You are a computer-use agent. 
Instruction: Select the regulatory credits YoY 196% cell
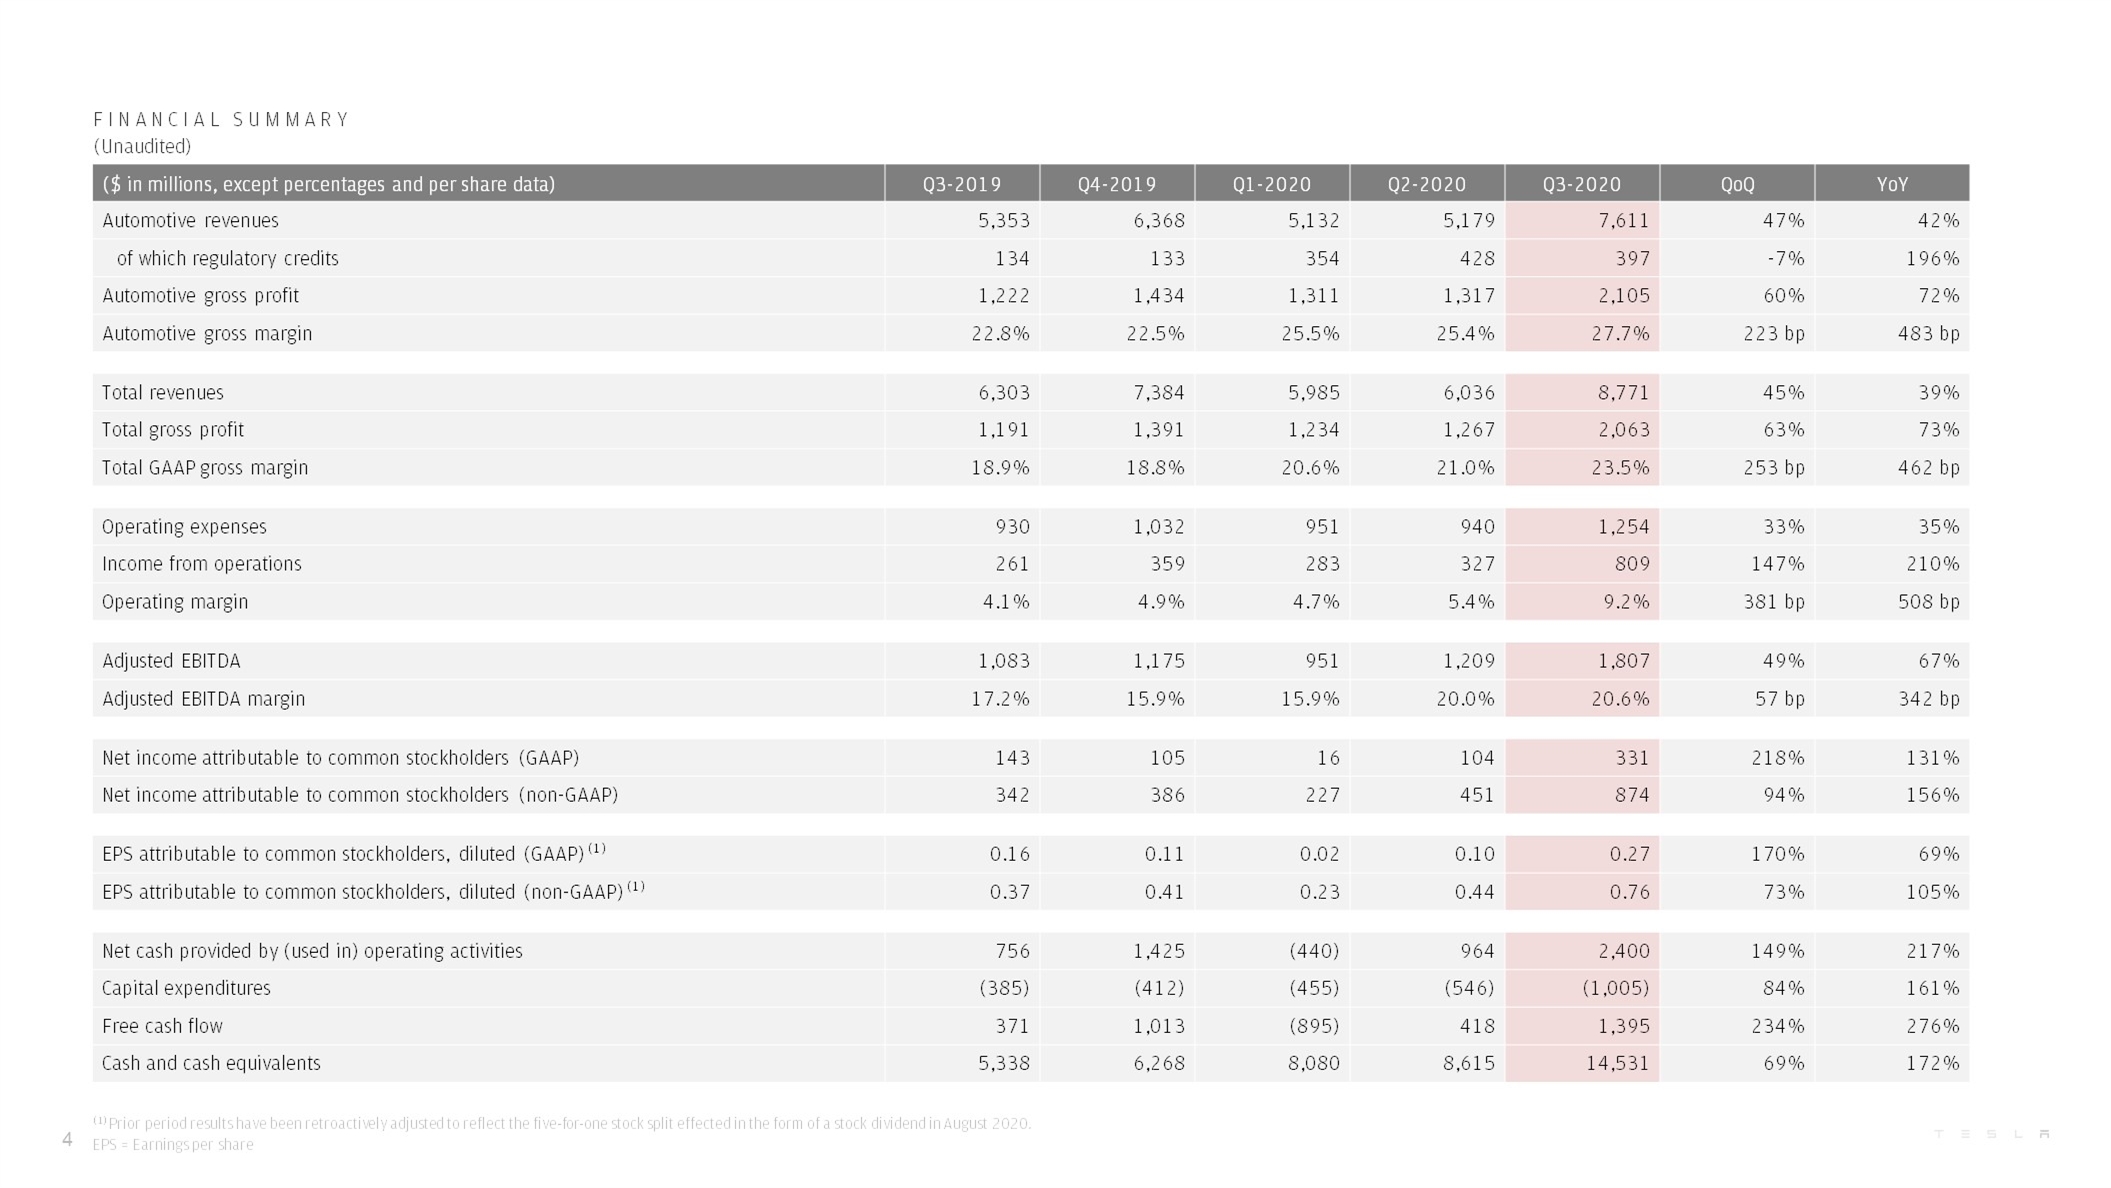[x=1892, y=258]
